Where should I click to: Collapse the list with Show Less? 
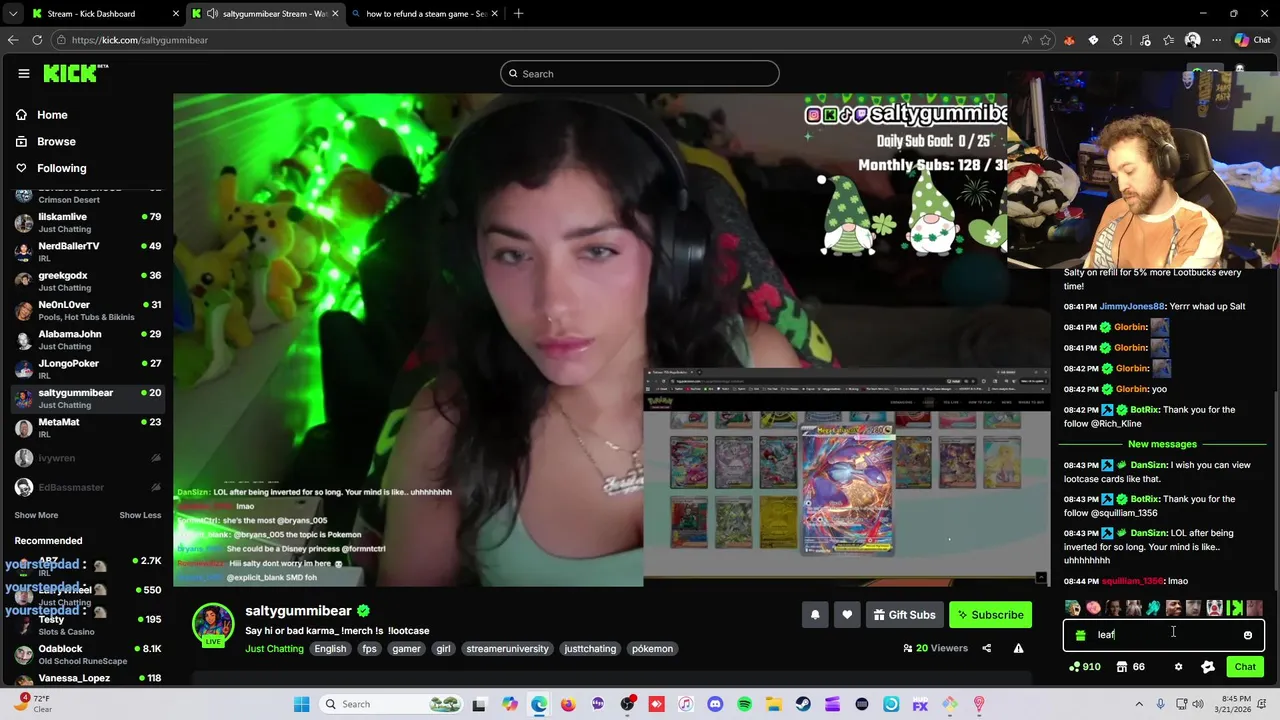(140, 515)
